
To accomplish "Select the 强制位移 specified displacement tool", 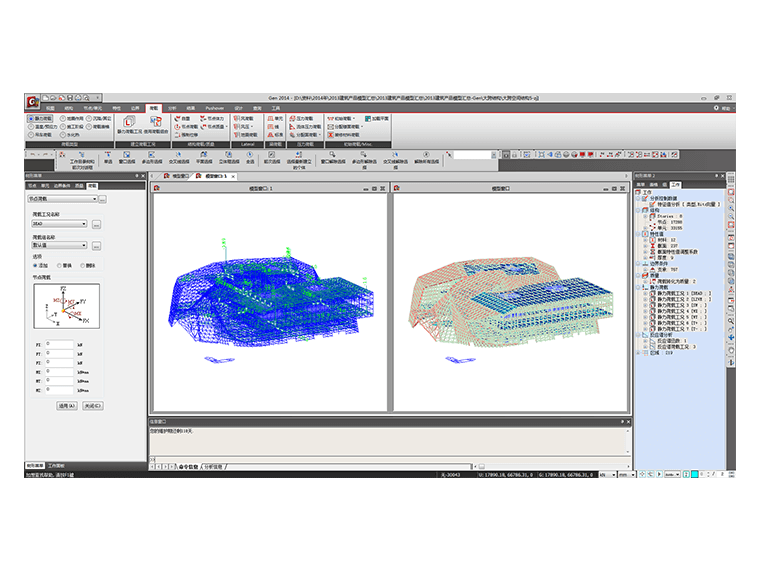I will pyautogui.click(x=186, y=135).
